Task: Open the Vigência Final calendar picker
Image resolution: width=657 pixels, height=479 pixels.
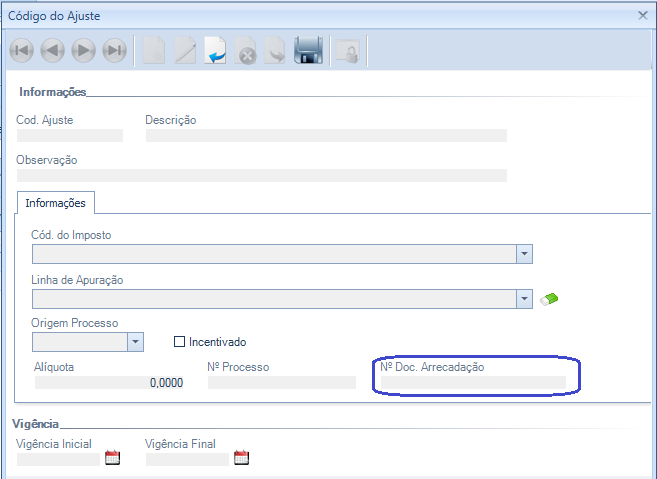Action: coord(241,457)
